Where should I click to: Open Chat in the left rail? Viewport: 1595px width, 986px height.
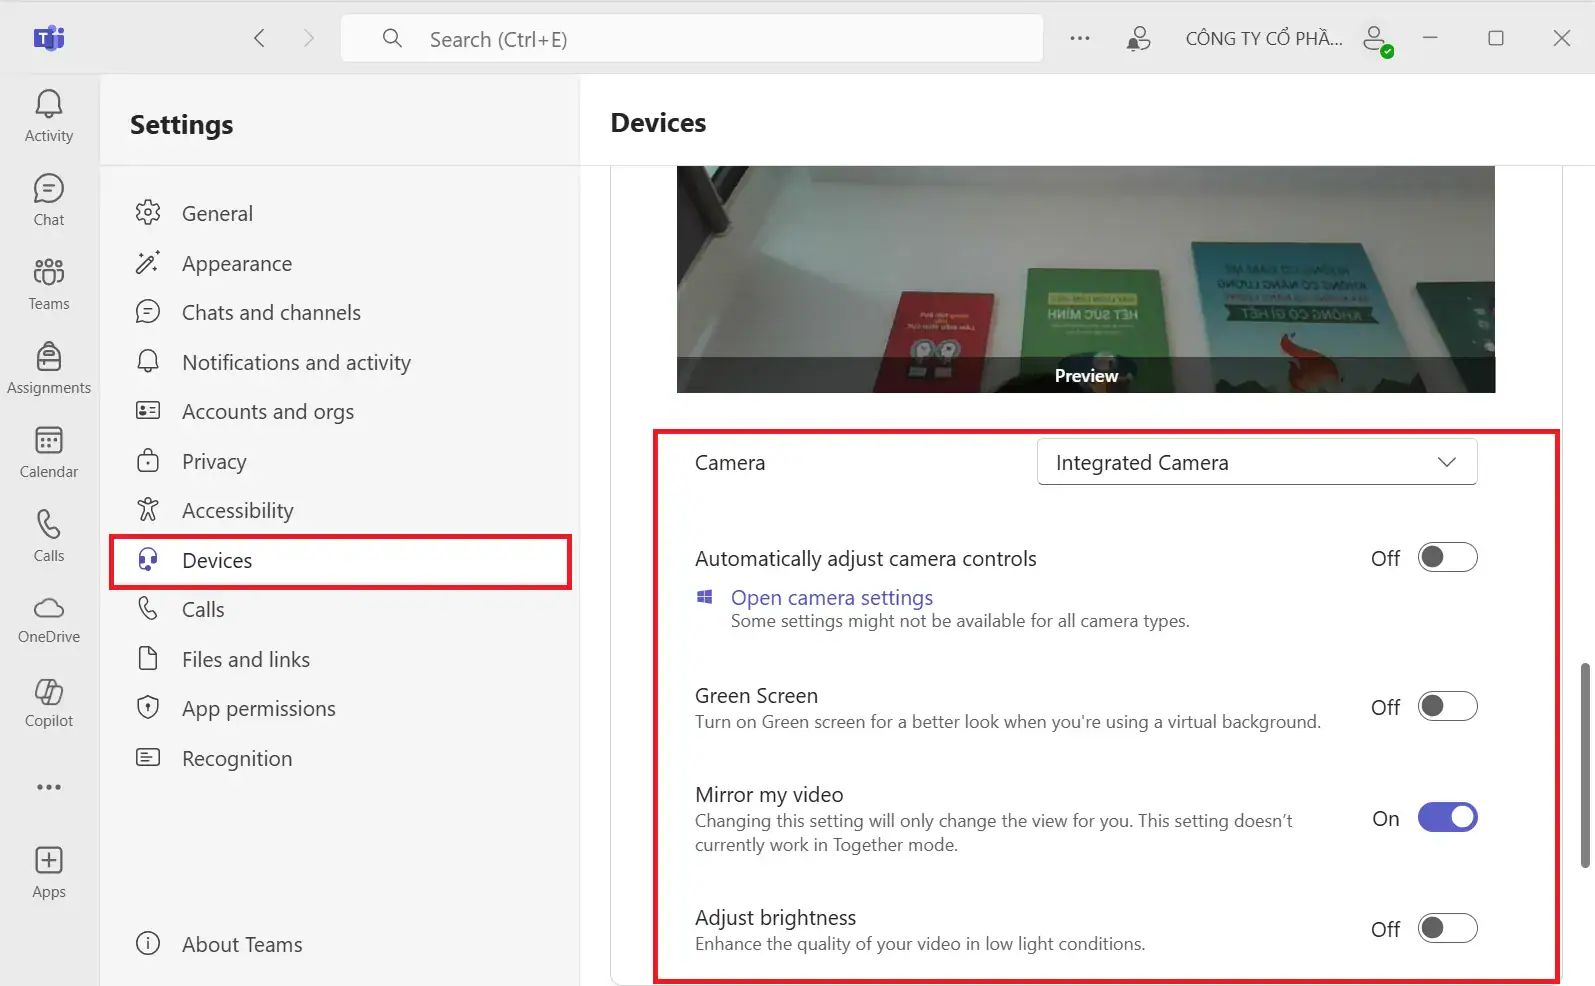coord(49,200)
